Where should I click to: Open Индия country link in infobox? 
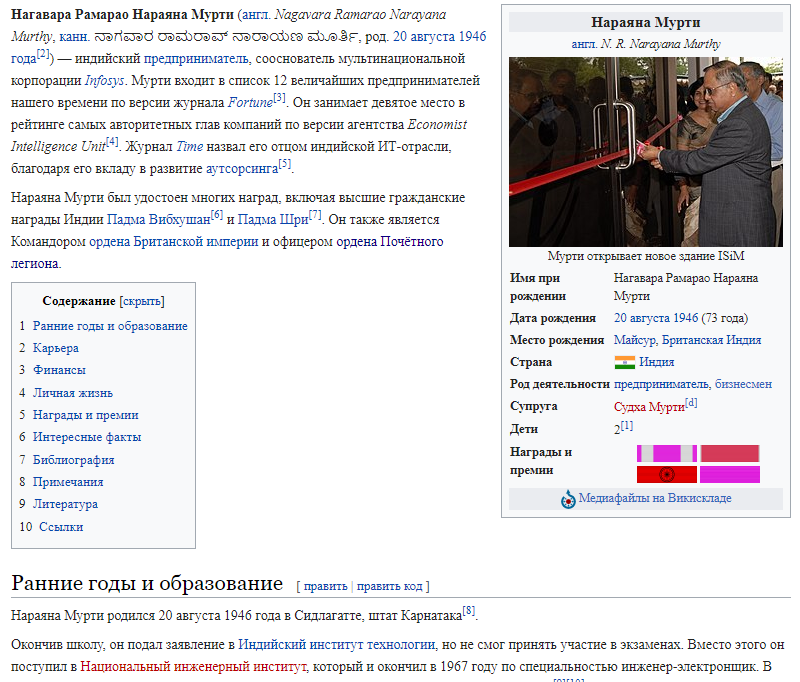click(x=657, y=362)
